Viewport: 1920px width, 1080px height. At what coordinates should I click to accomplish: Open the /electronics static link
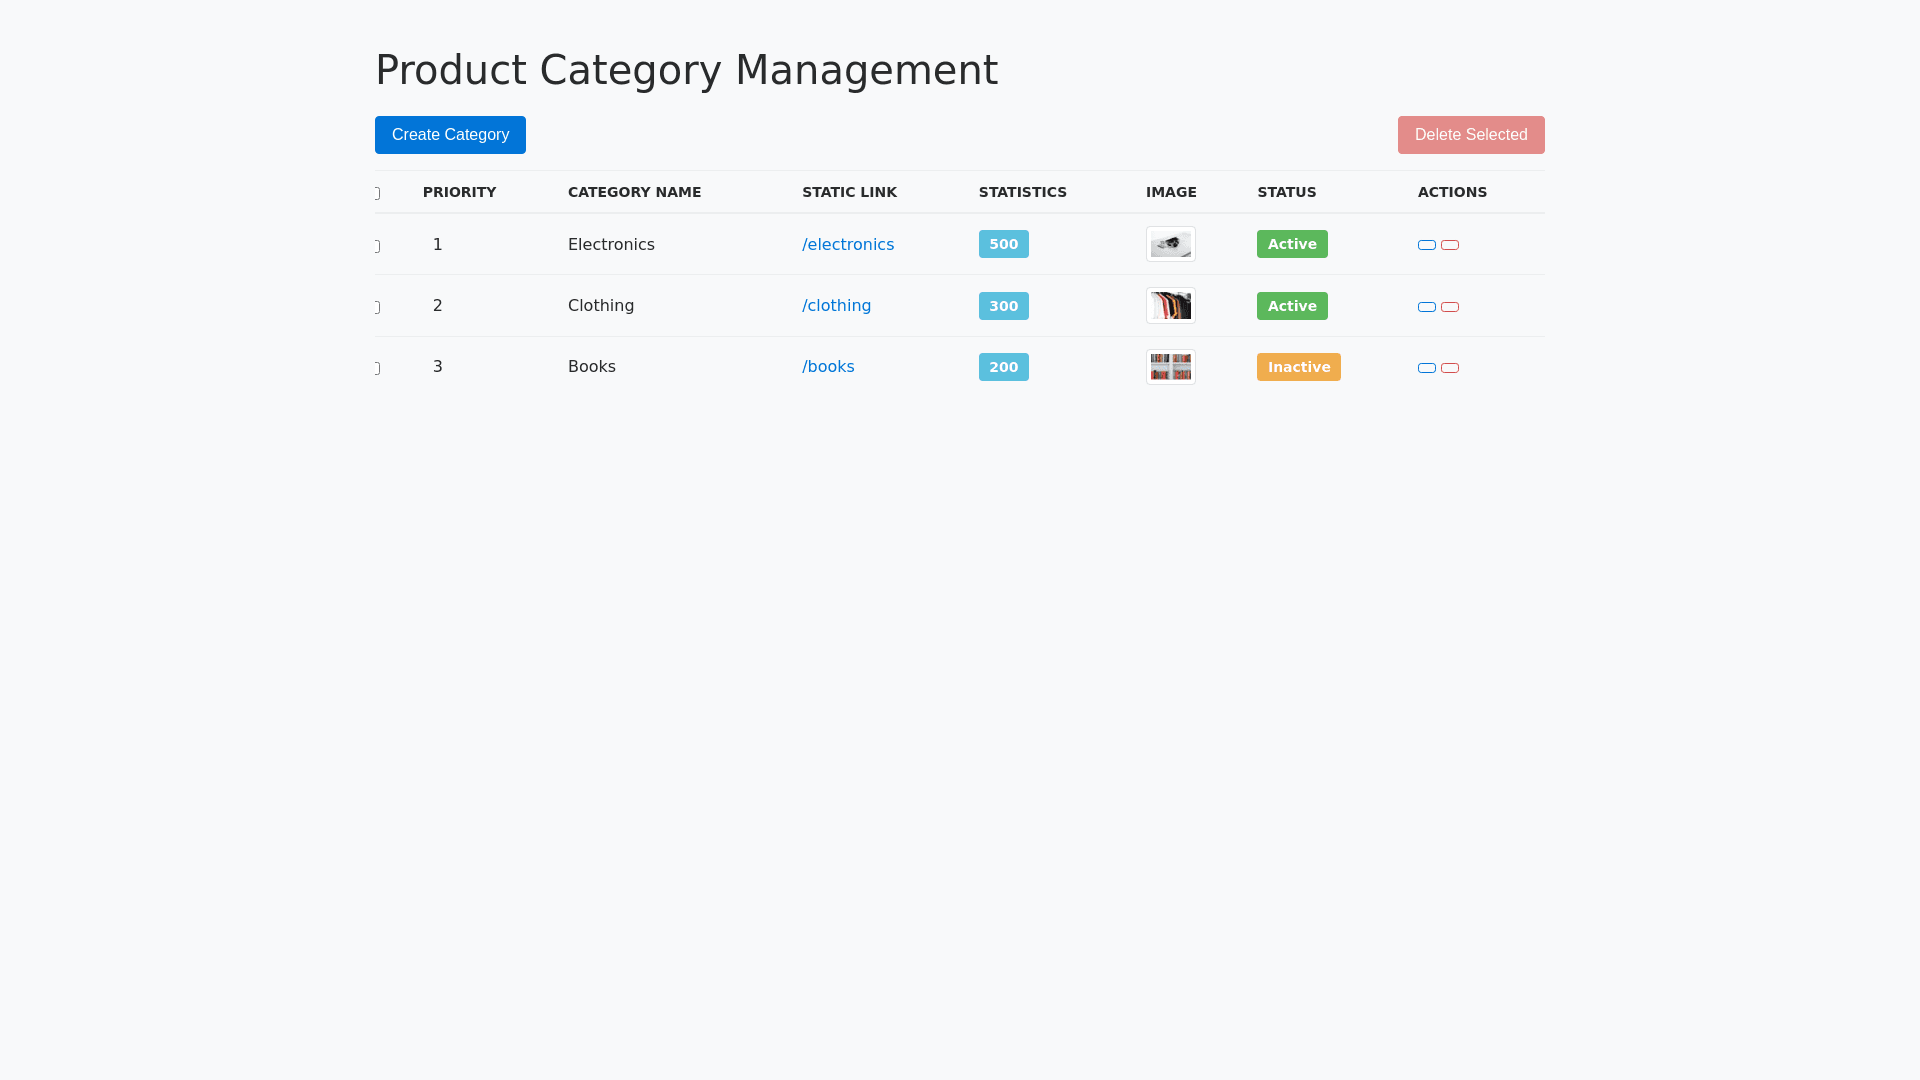coord(847,245)
